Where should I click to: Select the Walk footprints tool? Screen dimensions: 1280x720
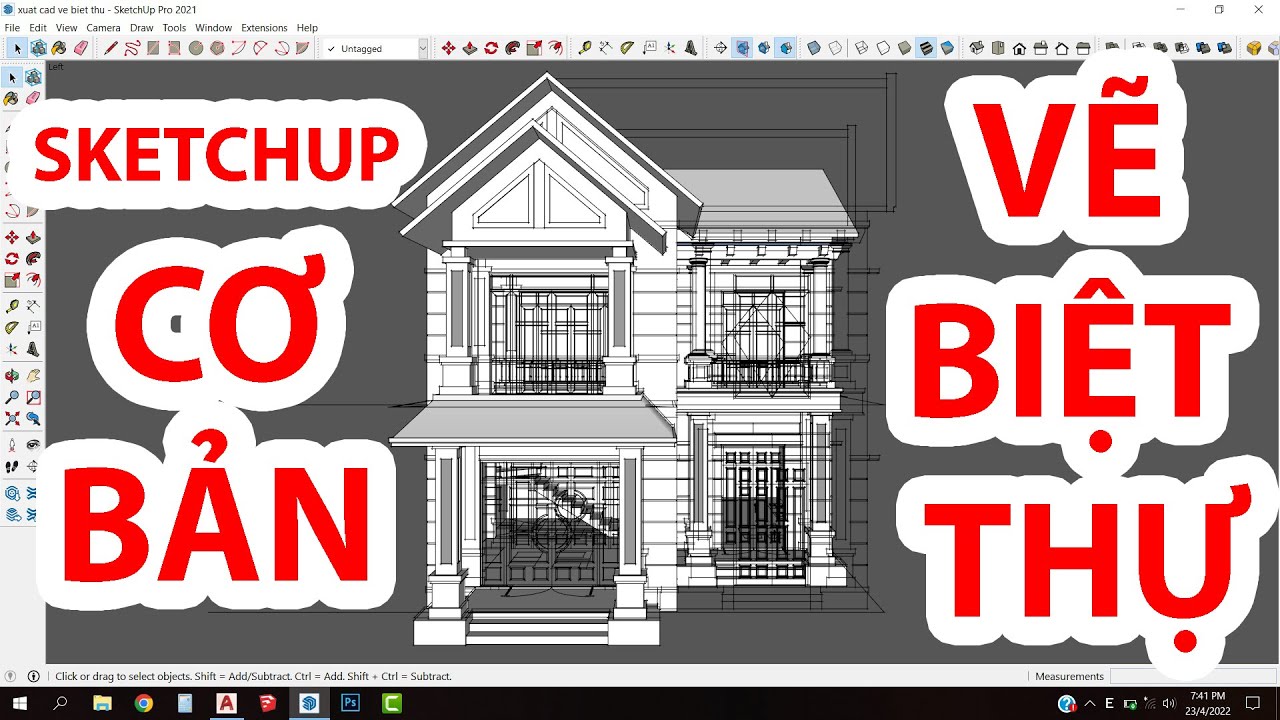12,467
